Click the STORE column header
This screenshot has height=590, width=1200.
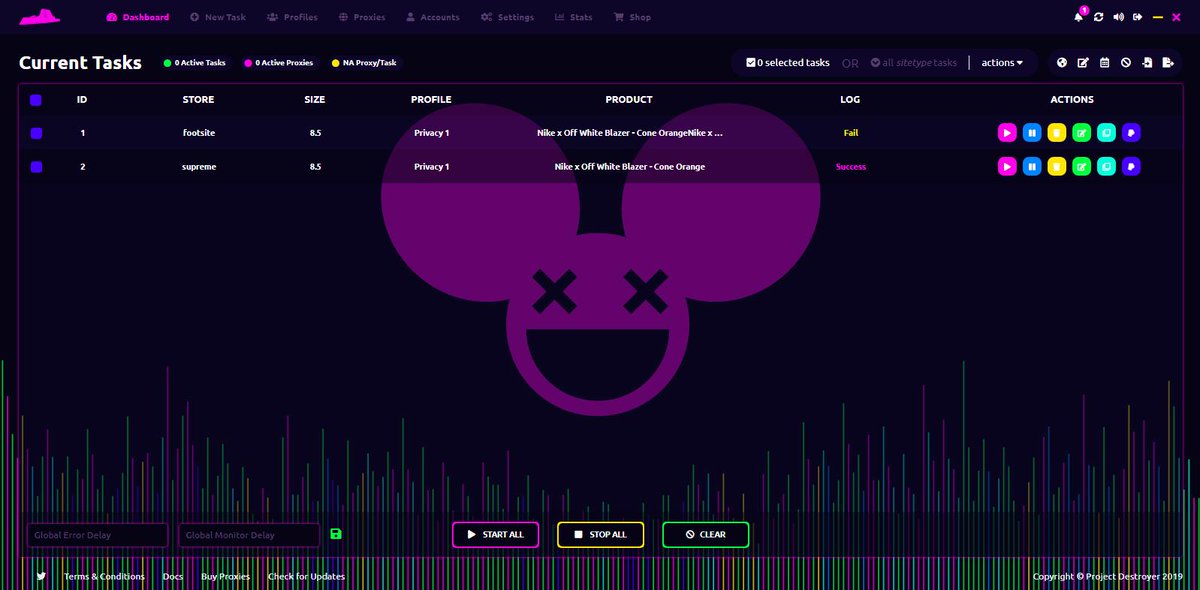pyautogui.click(x=198, y=99)
